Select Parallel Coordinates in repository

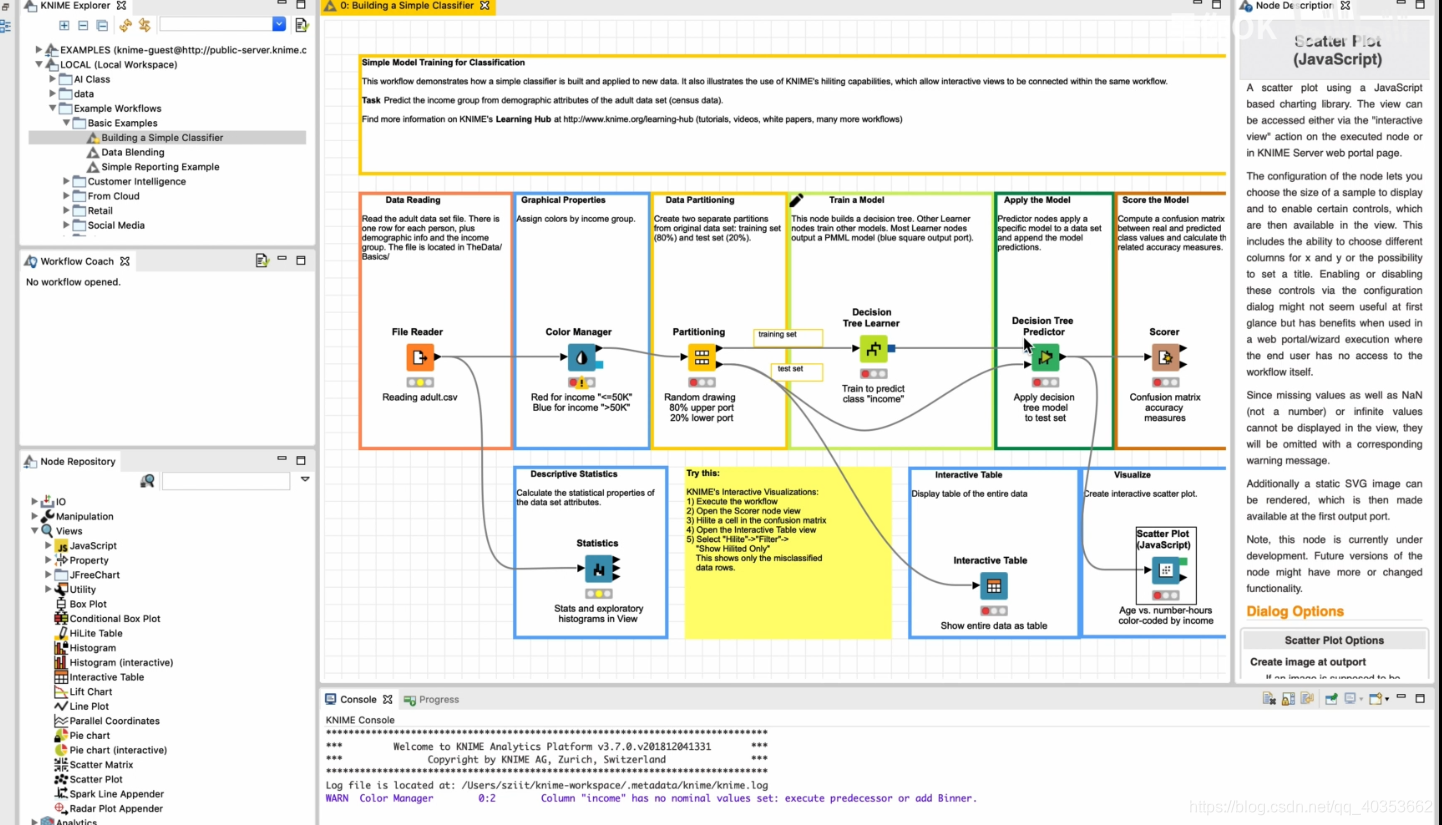point(115,721)
